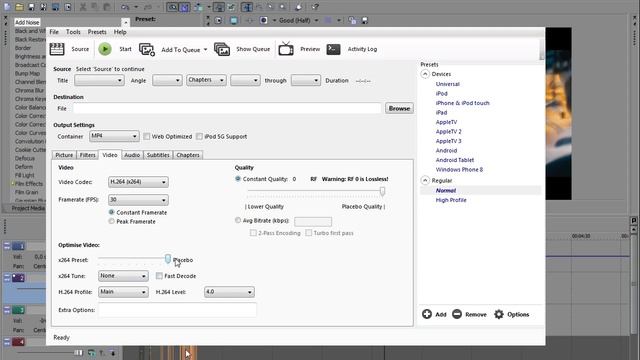Click the Show Queue icon

point(222,49)
